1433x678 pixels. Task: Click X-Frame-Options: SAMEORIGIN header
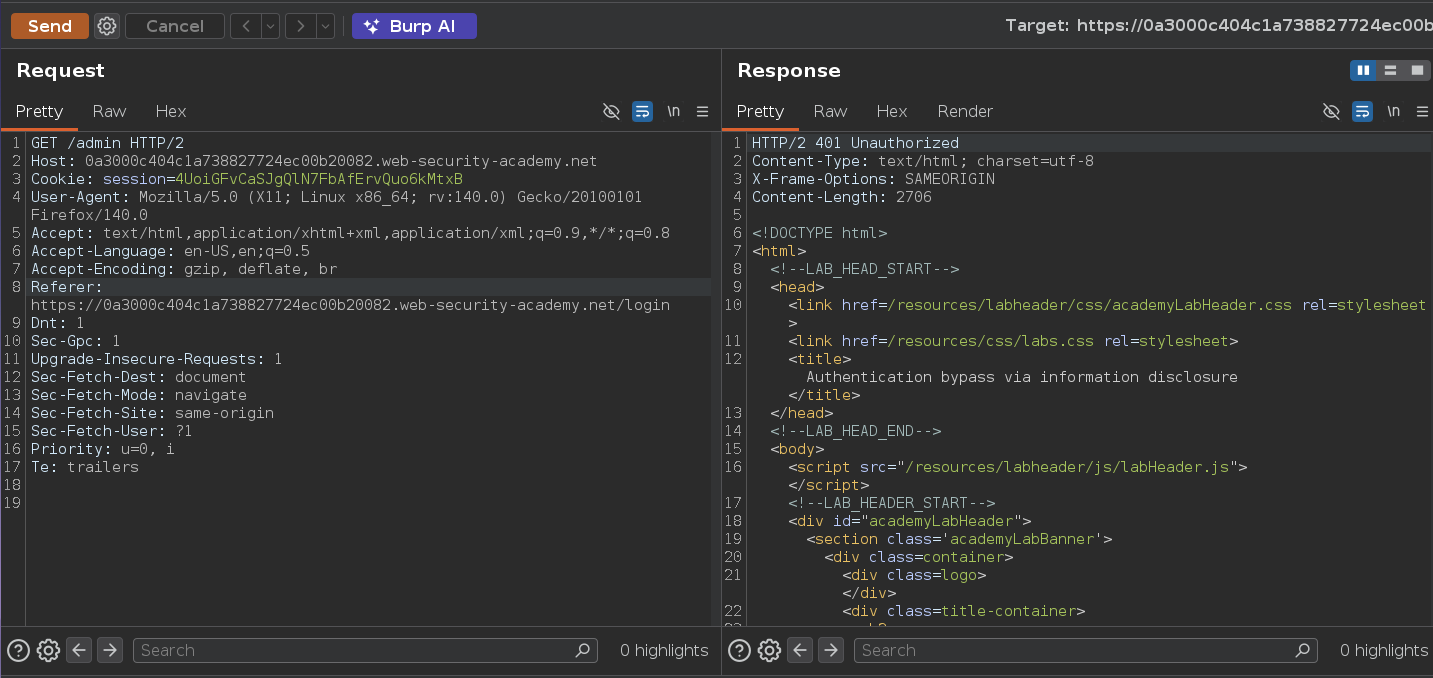[873, 179]
